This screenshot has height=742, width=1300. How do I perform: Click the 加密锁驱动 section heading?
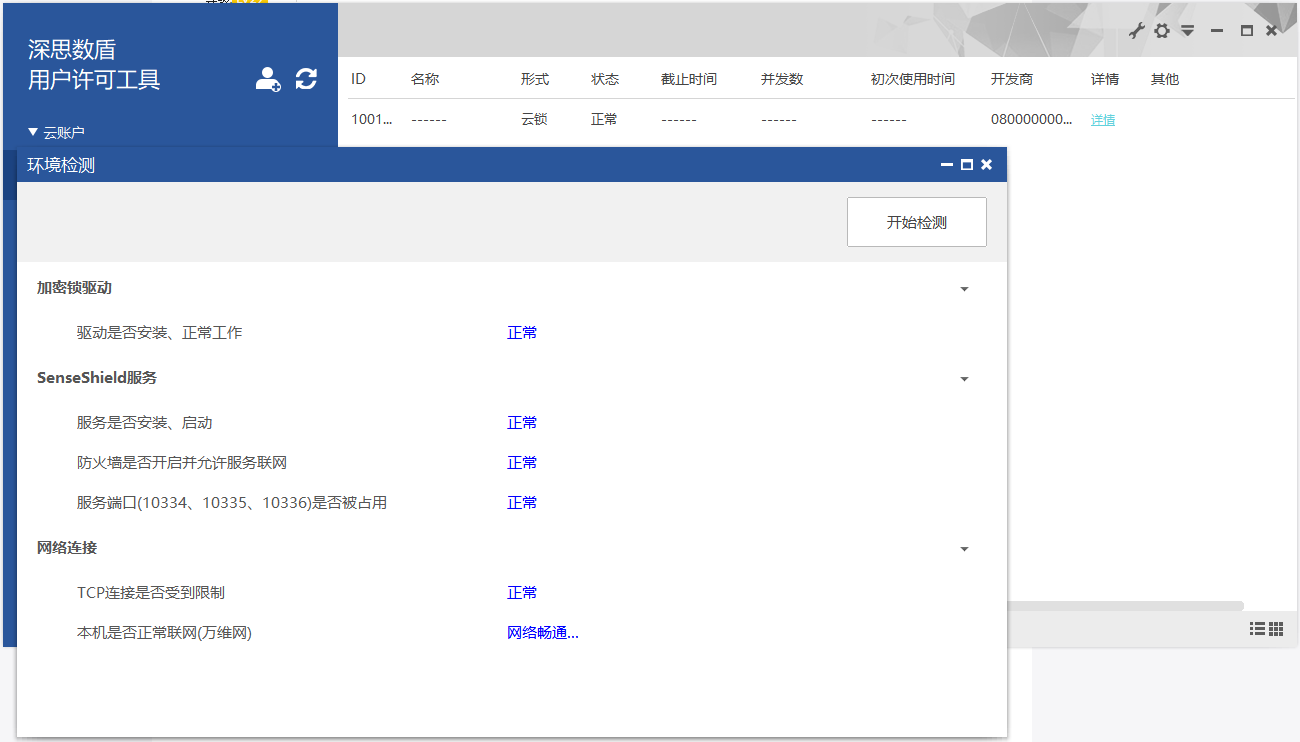[75, 288]
